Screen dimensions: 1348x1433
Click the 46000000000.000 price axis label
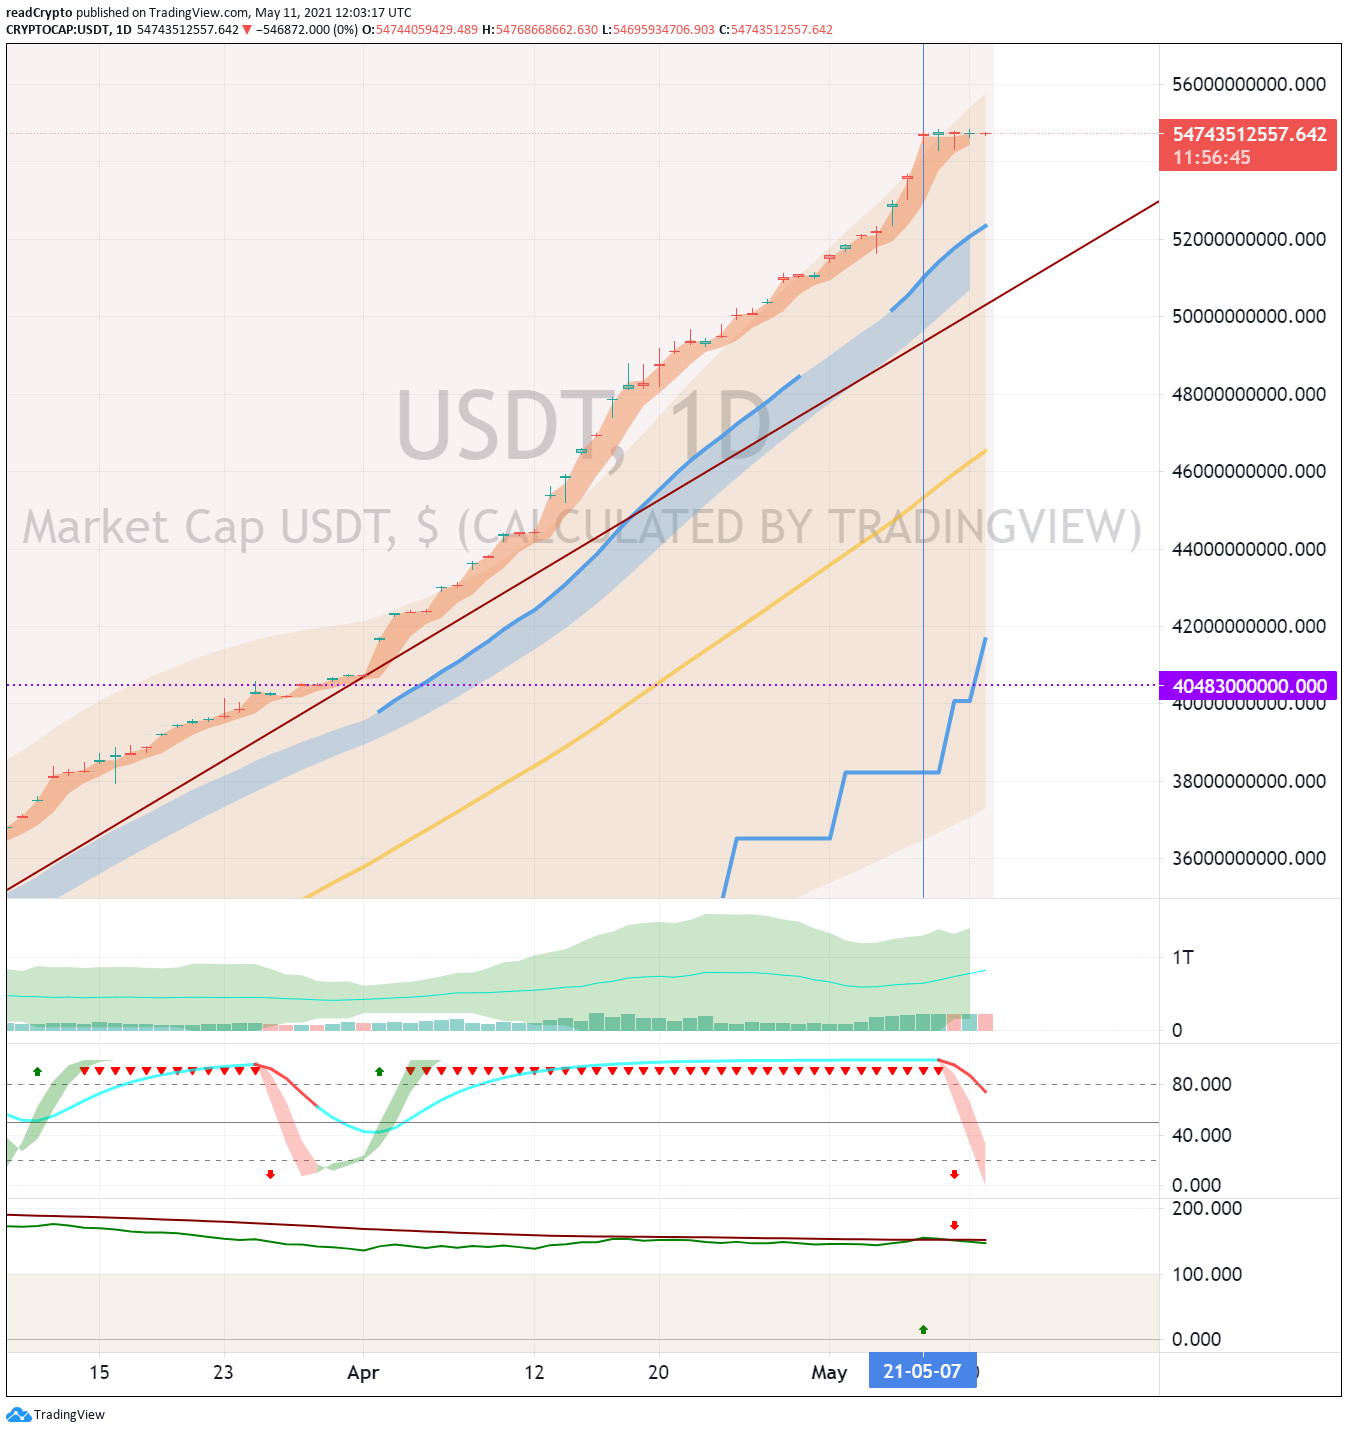click(1249, 471)
